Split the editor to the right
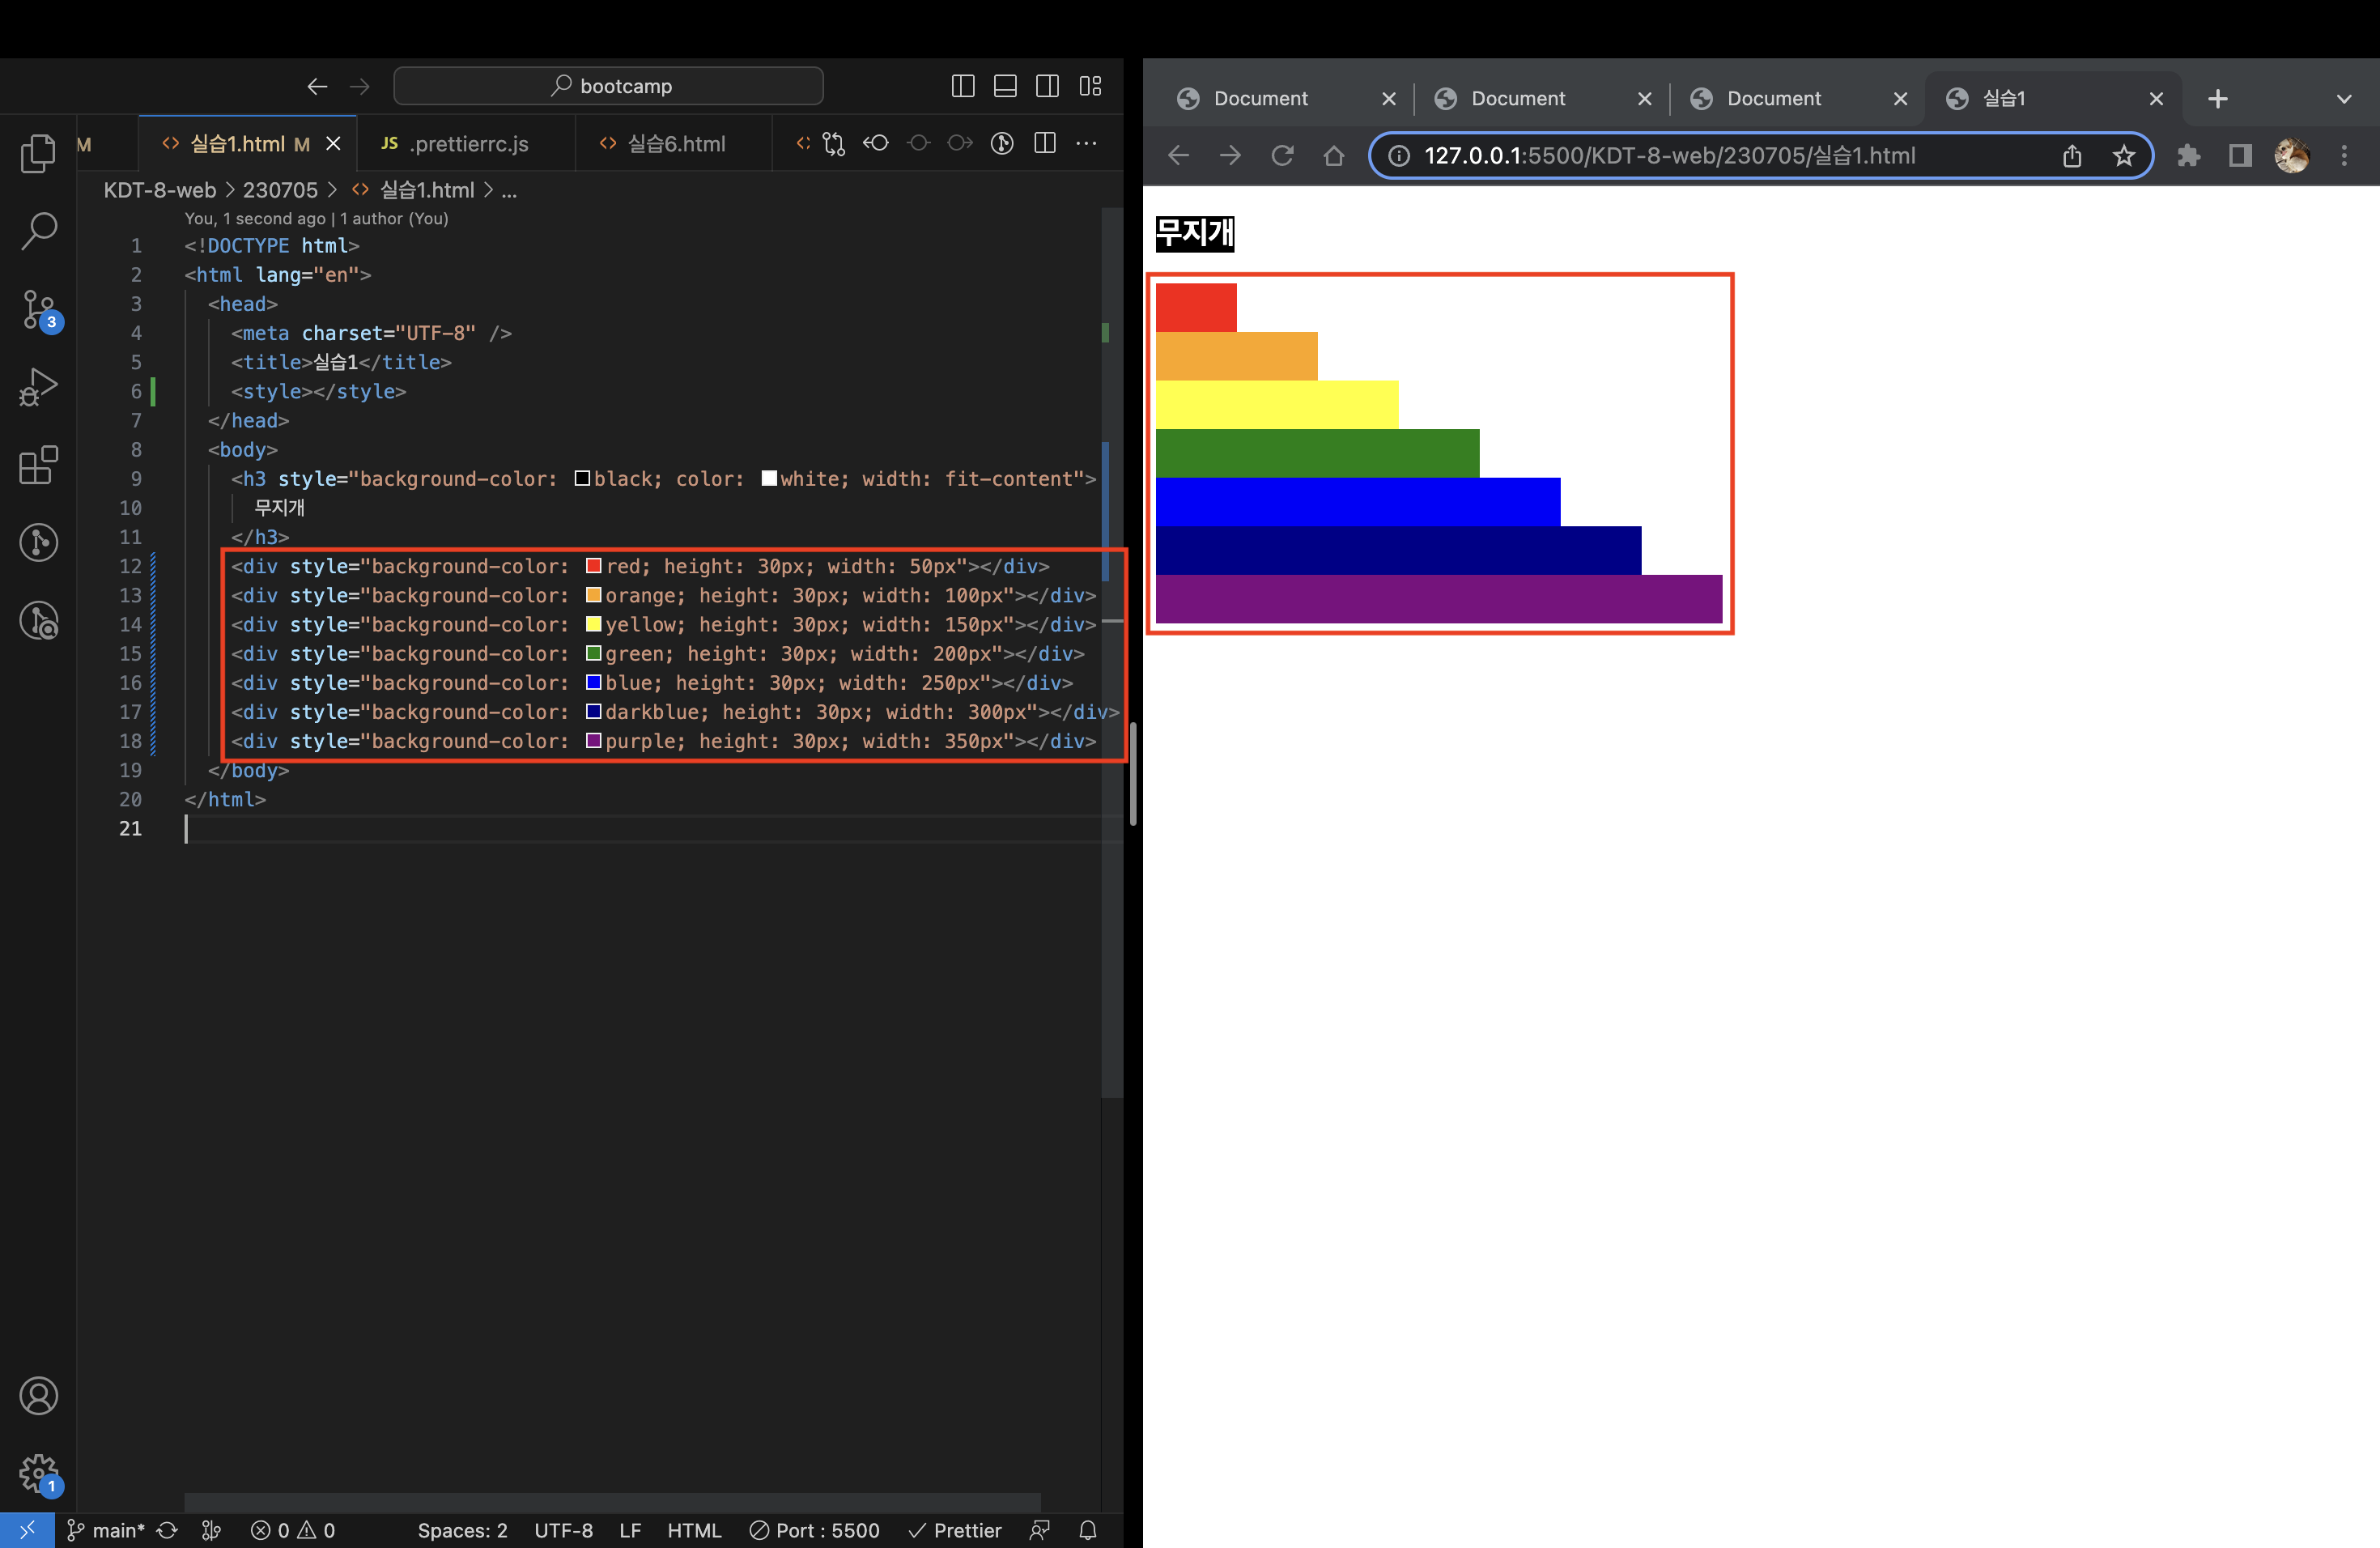Screen dimensions: 2380x1548 [1045, 143]
